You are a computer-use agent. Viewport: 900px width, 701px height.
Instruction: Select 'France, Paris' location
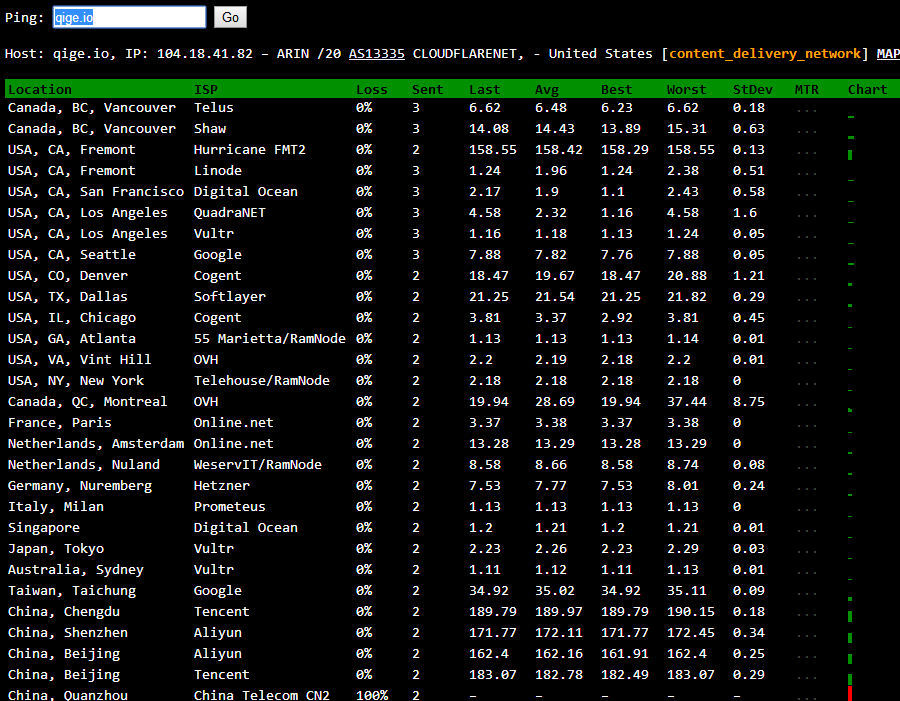(60, 423)
